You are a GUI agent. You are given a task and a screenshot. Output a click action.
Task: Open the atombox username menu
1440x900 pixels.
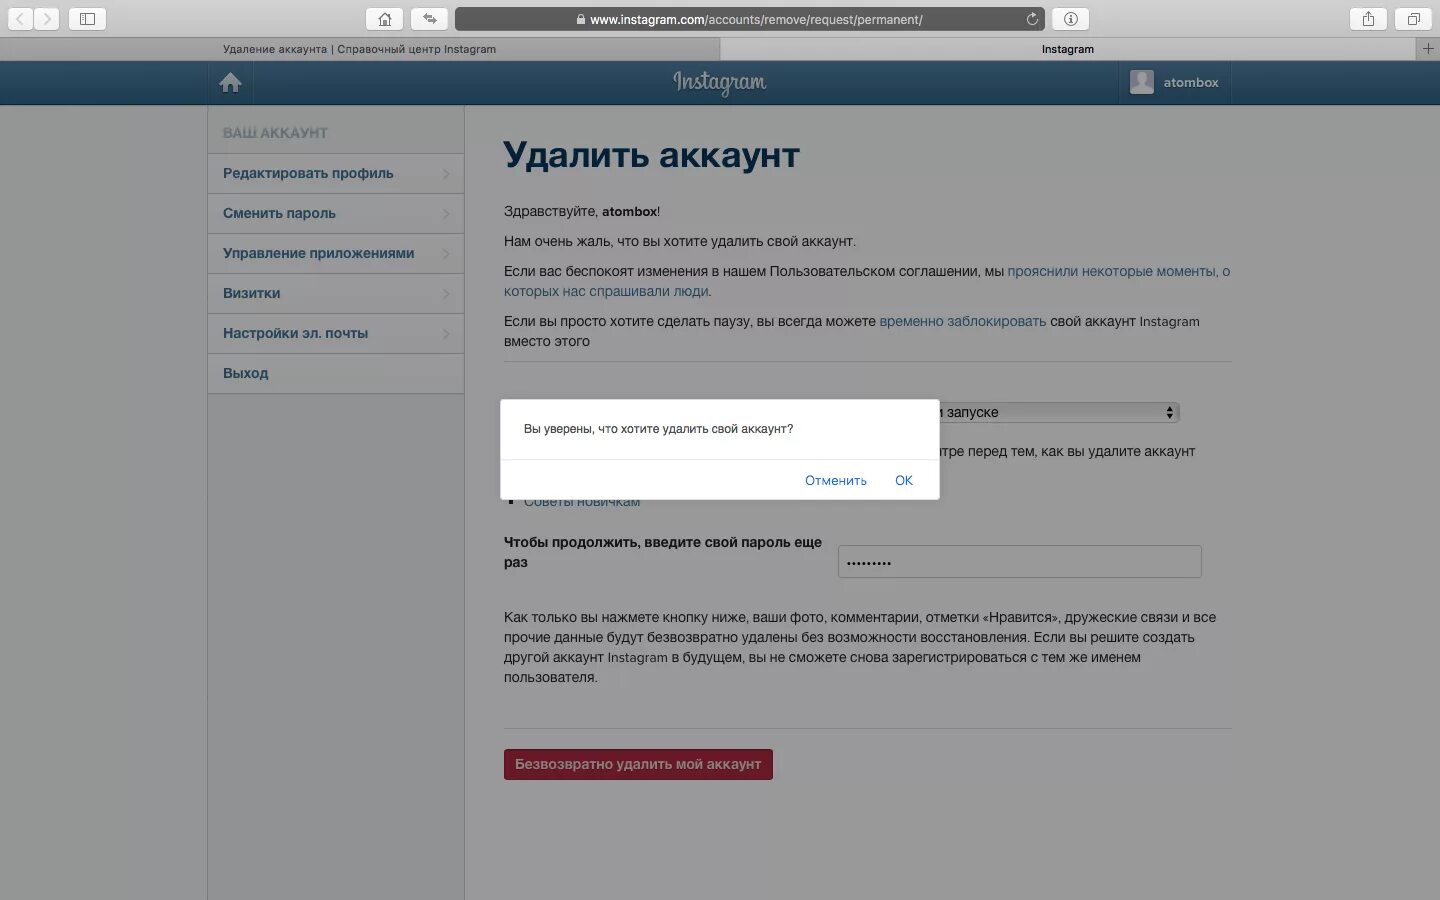click(1190, 83)
